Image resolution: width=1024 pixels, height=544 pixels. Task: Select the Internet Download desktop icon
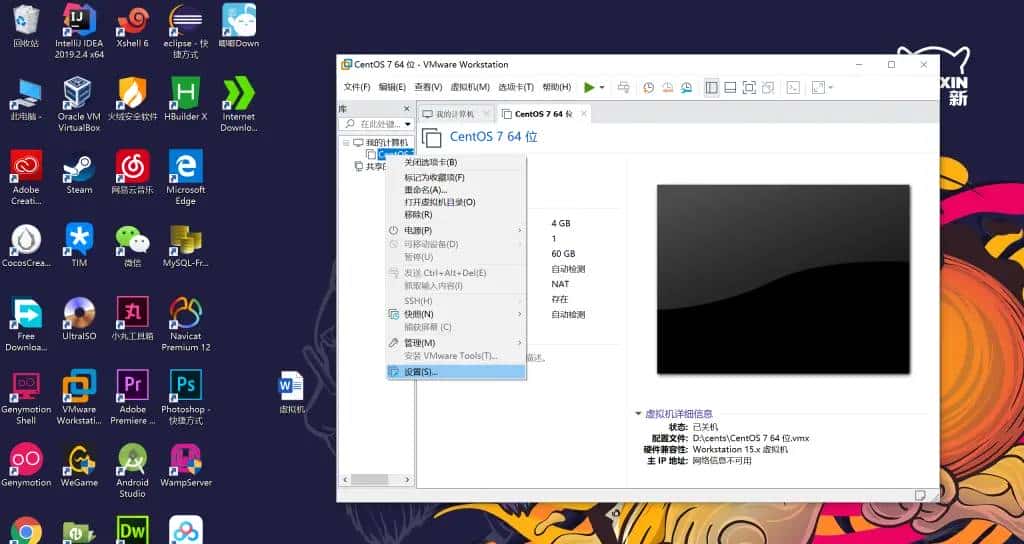pyautogui.click(x=238, y=104)
